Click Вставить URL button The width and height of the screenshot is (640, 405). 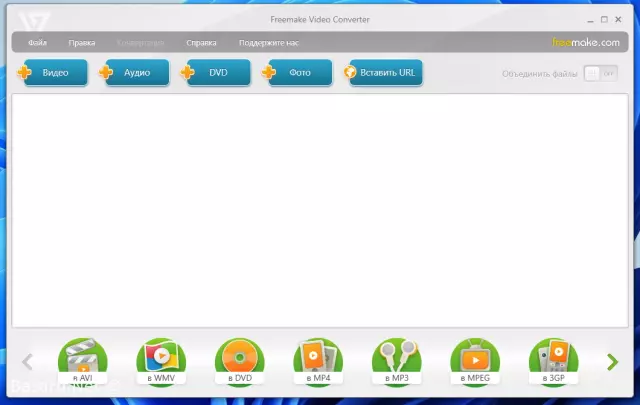(x=383, y=73)
